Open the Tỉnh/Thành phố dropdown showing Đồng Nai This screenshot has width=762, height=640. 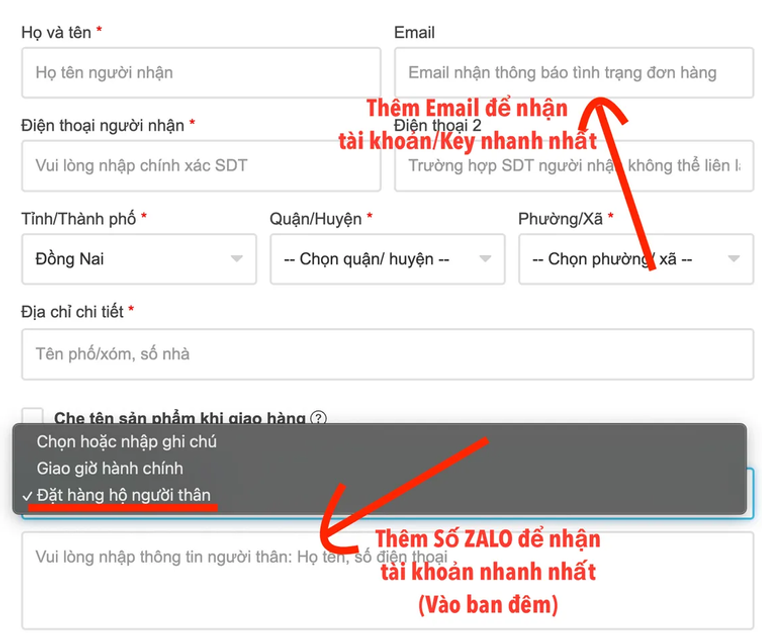coord(139,259)
